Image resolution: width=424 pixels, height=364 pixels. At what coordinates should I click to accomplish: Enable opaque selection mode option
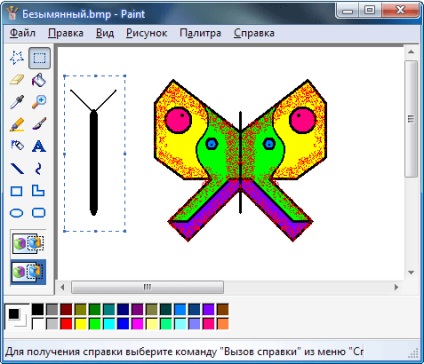[28, 243]
